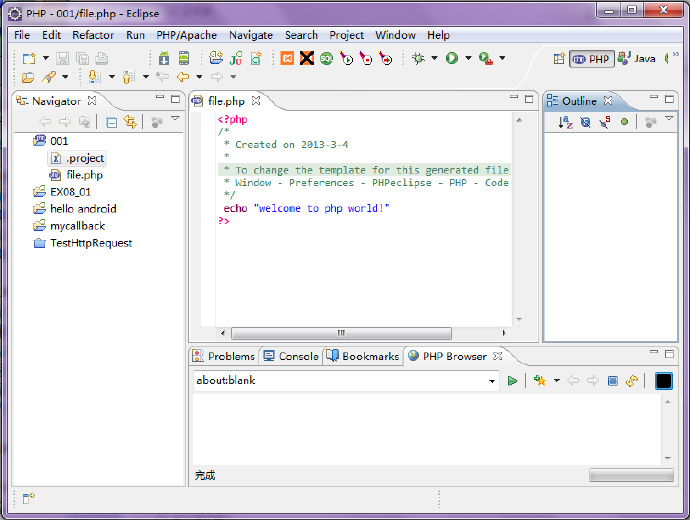This screenshot has height=520, width=690.
Task: Open the favorites dropdown next to star
Action: click(557, 381)
